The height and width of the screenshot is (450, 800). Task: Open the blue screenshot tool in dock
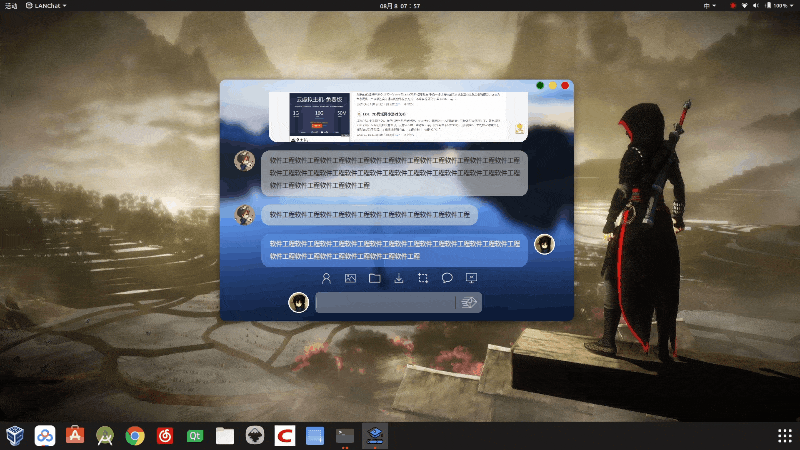click(315, 436)
